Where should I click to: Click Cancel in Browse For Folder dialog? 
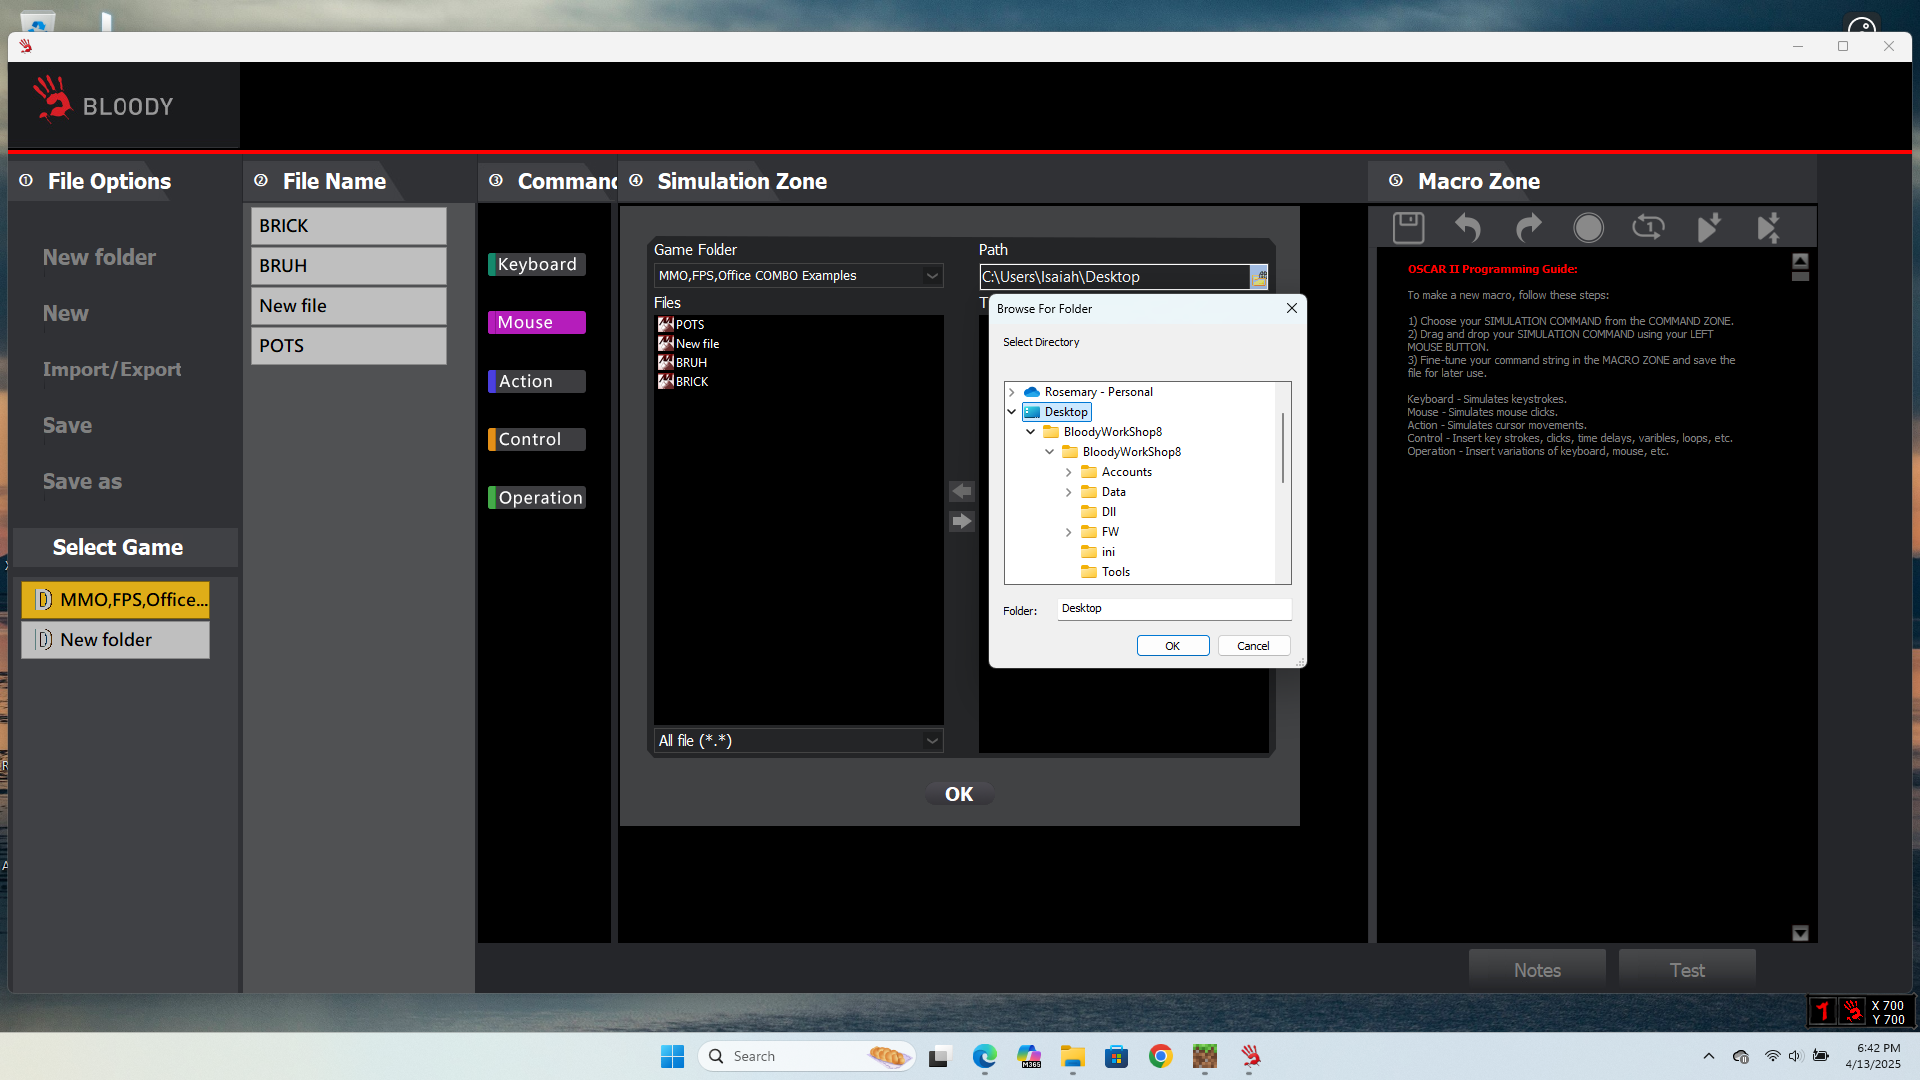click(1253, 646)
